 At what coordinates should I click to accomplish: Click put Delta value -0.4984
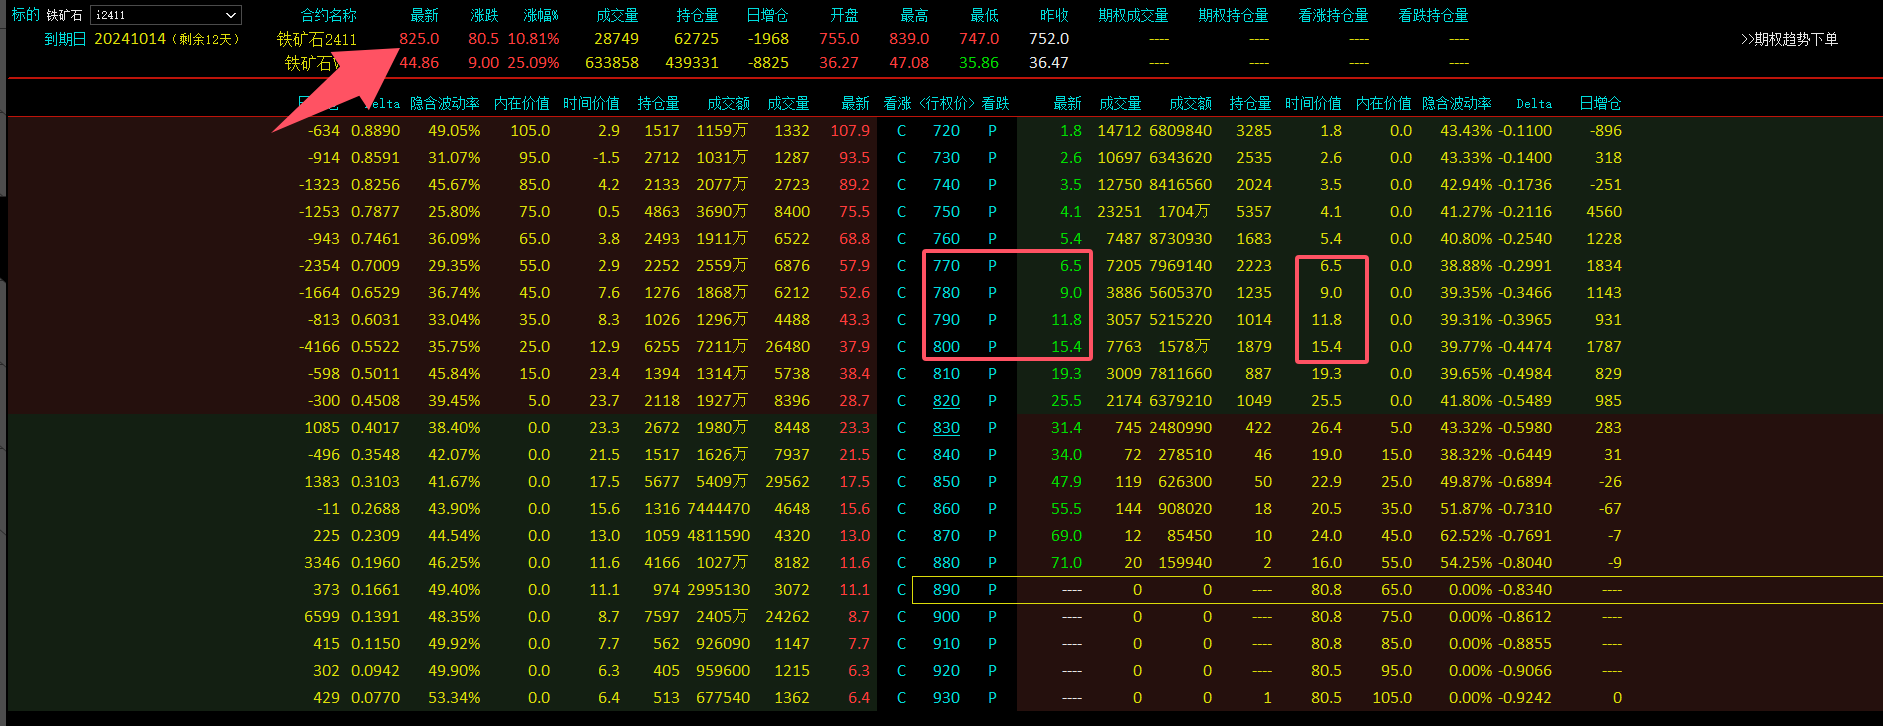click(1525, 374)
